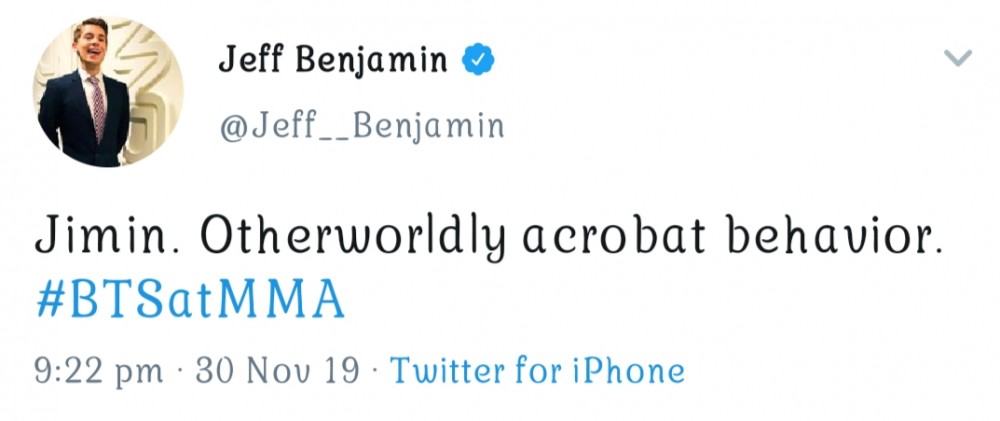This screenshot has height=421, width=1000.
Task: Open the @Jeff__Benjamin handle
Action: (362, 126)
